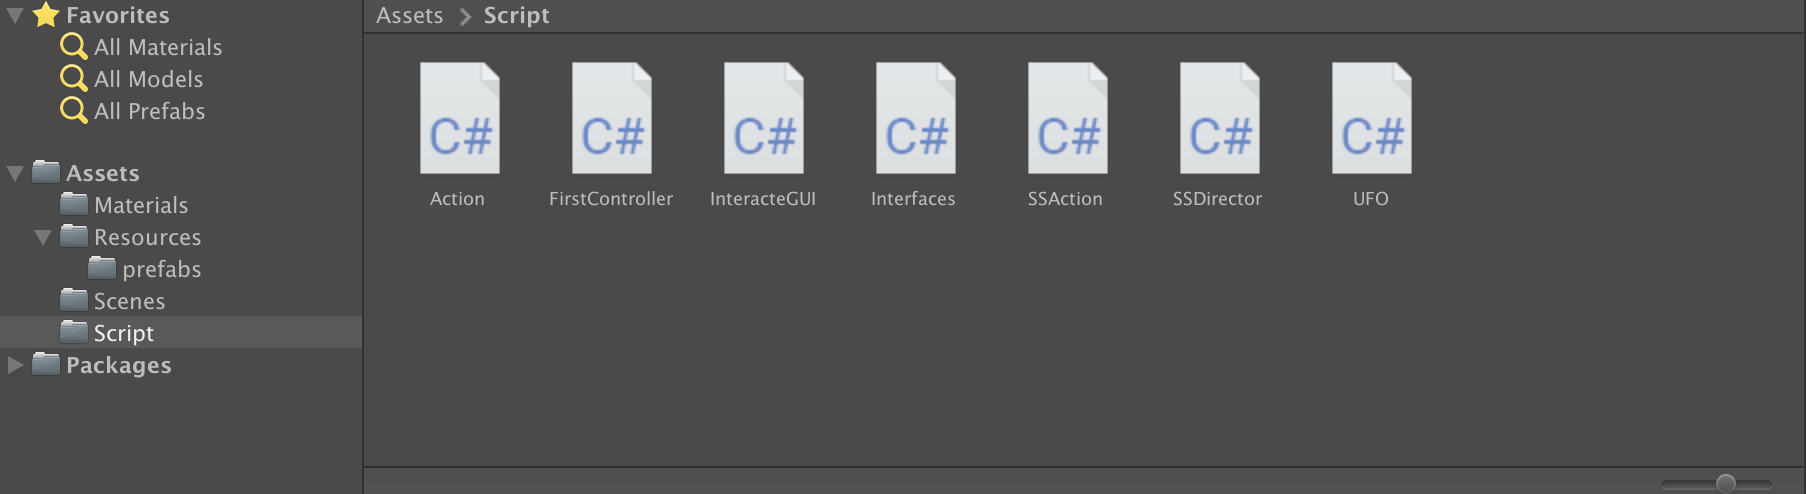Image resolution: width=1806 pixels, height=494 pixels.
Task: Select the FirstController C# script icon
Action: coord(611,119)
